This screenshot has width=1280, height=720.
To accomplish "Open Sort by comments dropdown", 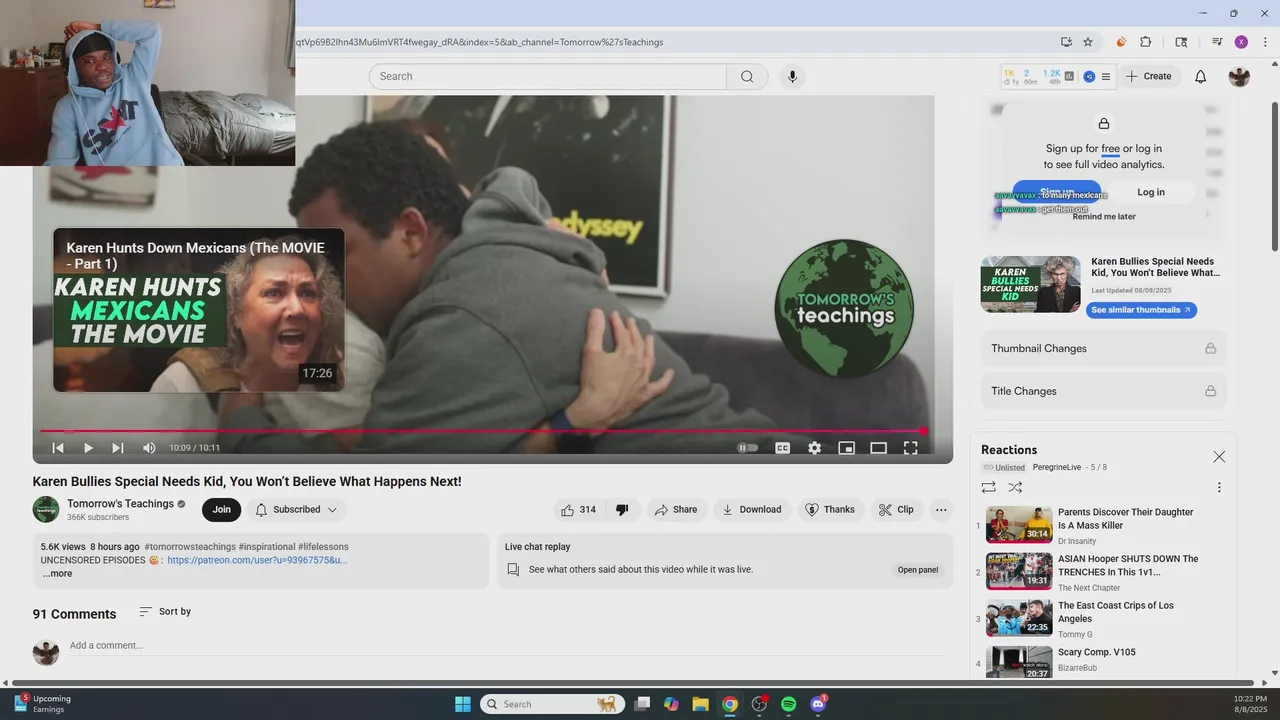I will coord(165,612).
